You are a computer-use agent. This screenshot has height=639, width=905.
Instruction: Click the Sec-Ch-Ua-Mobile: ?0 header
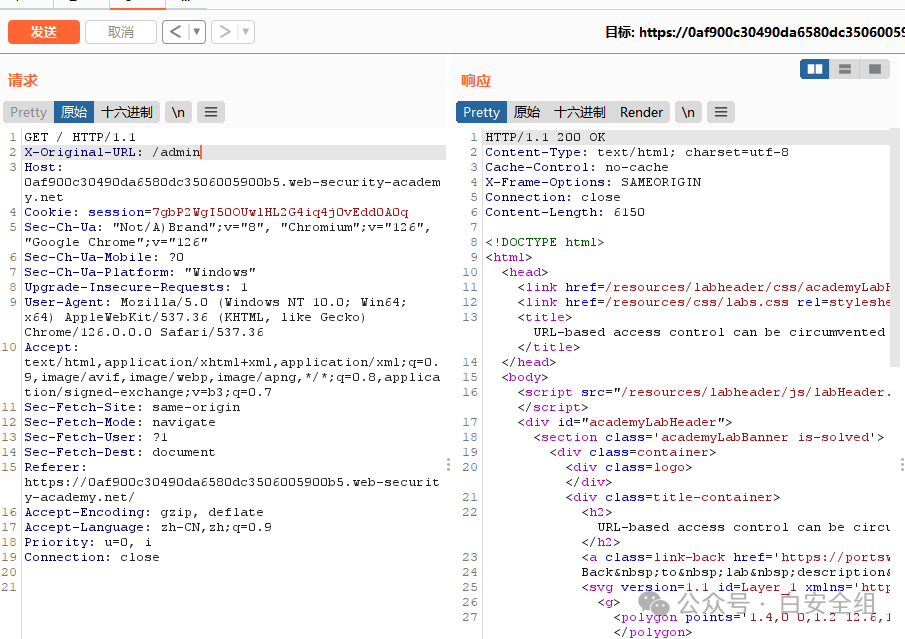pos(104,257)
